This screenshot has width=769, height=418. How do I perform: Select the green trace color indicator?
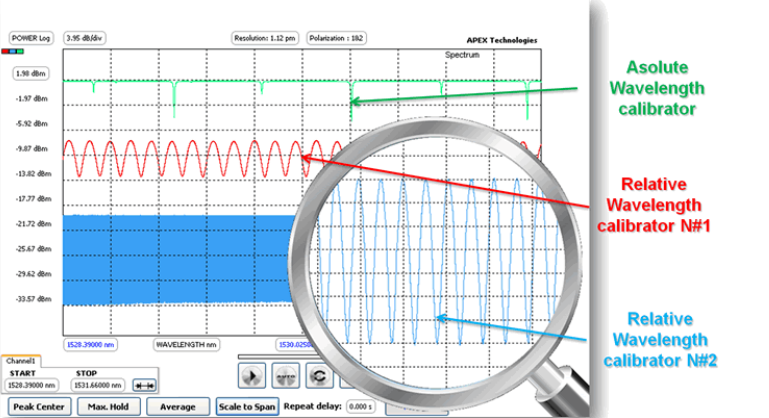[20, 51]
